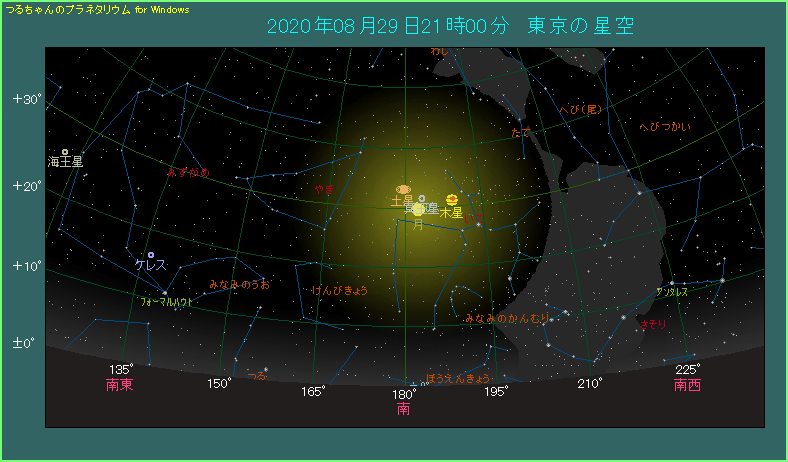Select the やぎ constellation name
The width and height of the screenshot is (788, 462).
click(323, 188)
